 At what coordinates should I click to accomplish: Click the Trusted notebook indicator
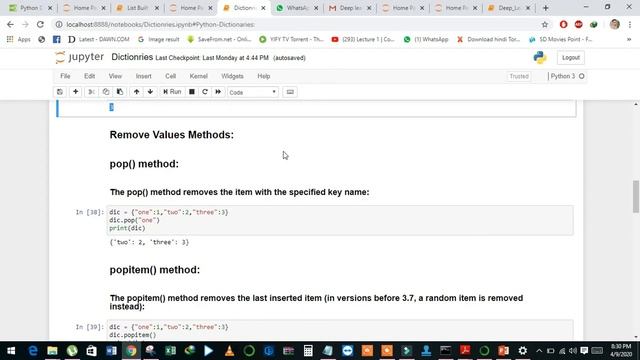[519, 76]
